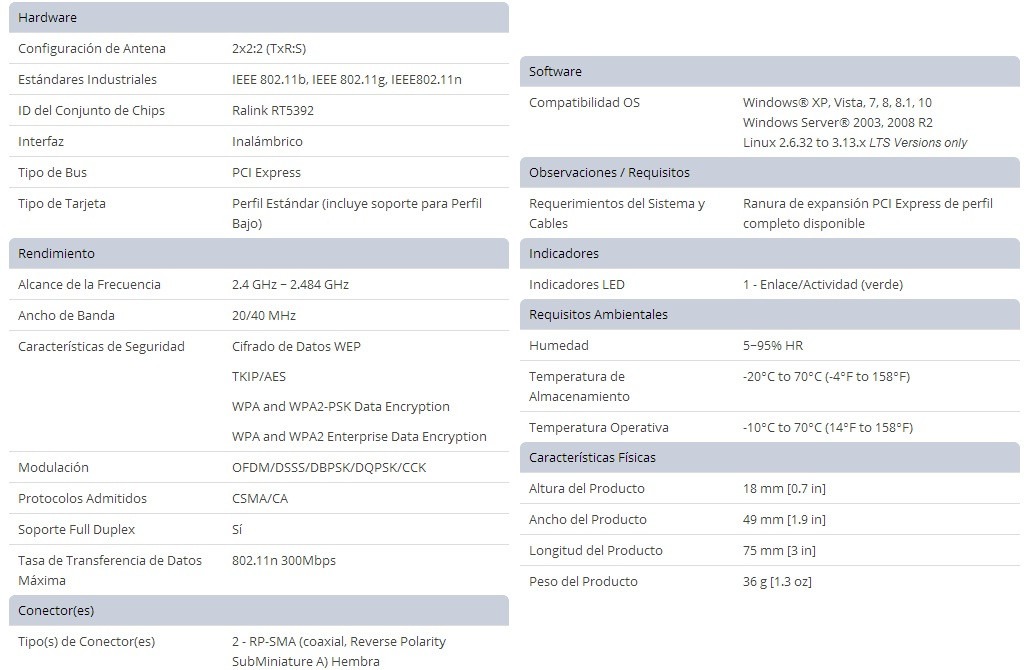Select the 5~95% HR humidity value

(x=773, y=345)
